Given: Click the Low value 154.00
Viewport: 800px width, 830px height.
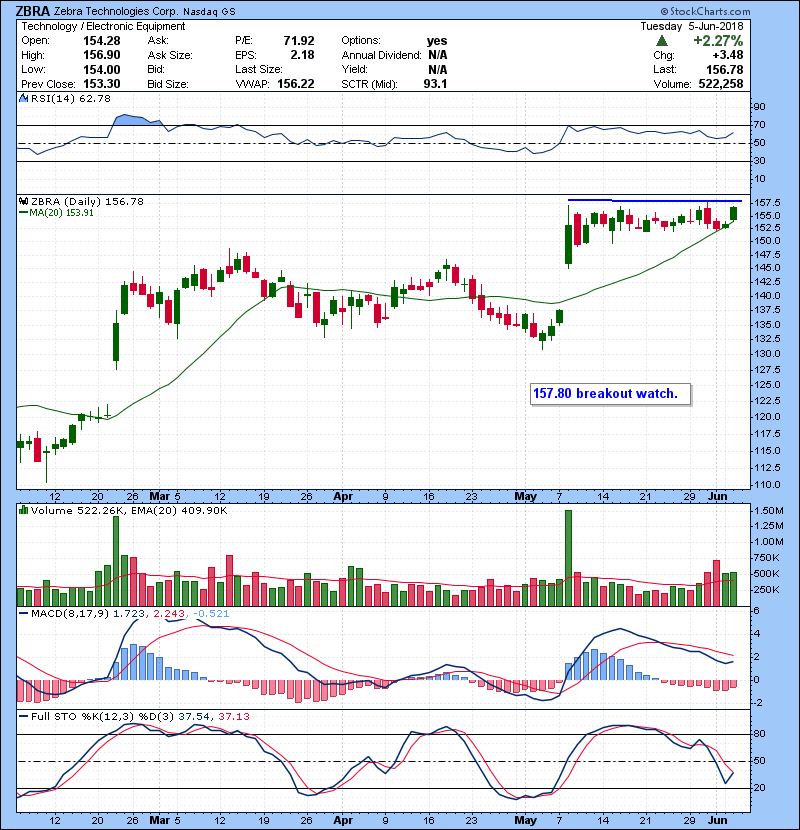Looking at the screenshot, I should (102, 69).
